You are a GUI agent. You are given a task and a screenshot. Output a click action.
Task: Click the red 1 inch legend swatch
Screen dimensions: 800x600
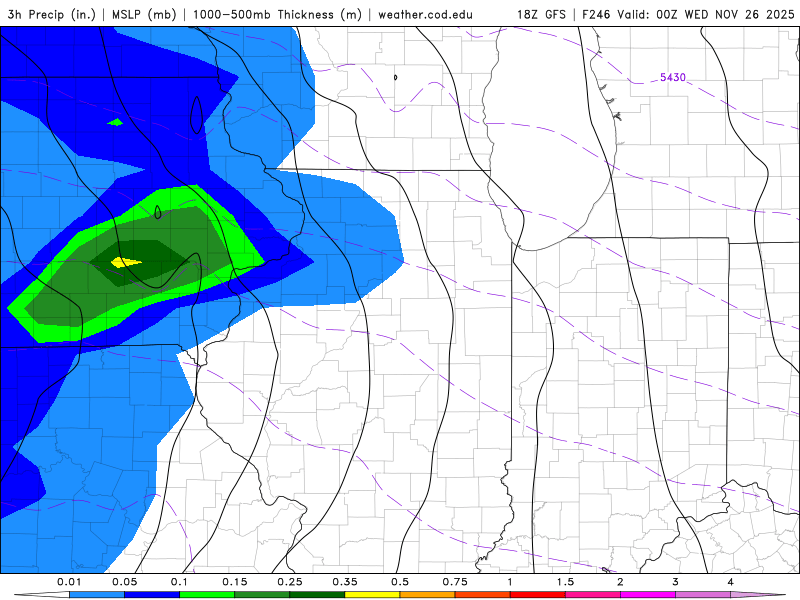pos(537,595)
